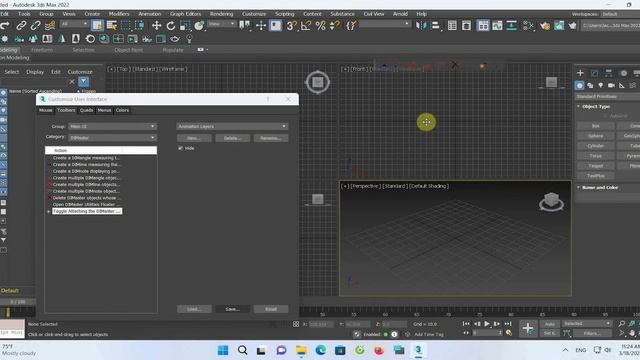Open the Hierarchy command panel tab
This screenshot has height=360, width=640.
pos(609,73)
